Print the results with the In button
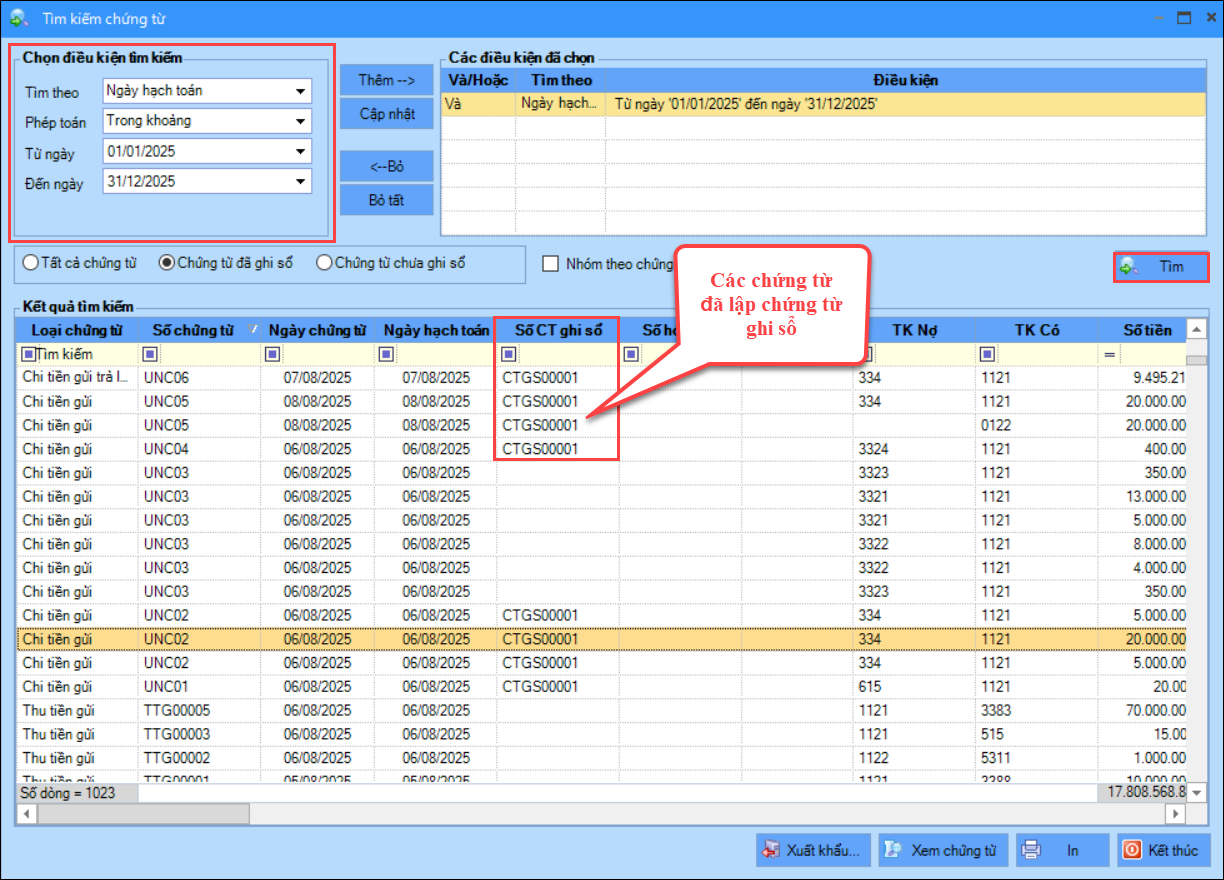The image size is (1224, 880). click(x=1062, y=850)
